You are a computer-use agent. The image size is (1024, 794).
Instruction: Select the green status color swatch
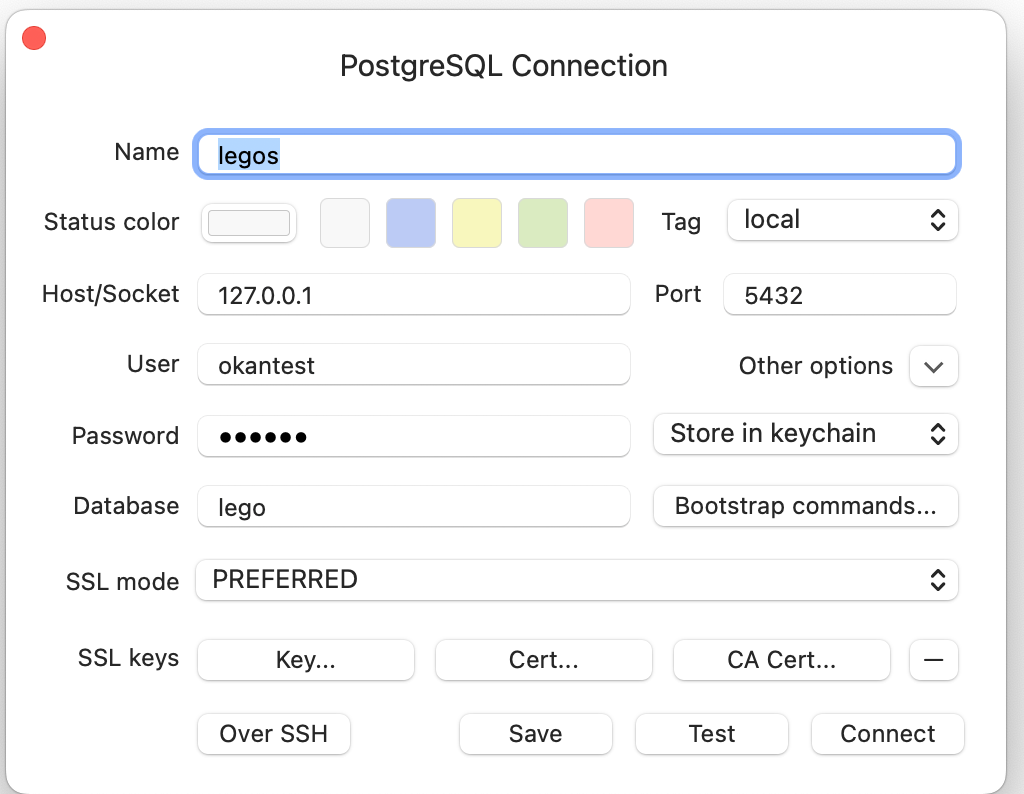pos(542,222)
